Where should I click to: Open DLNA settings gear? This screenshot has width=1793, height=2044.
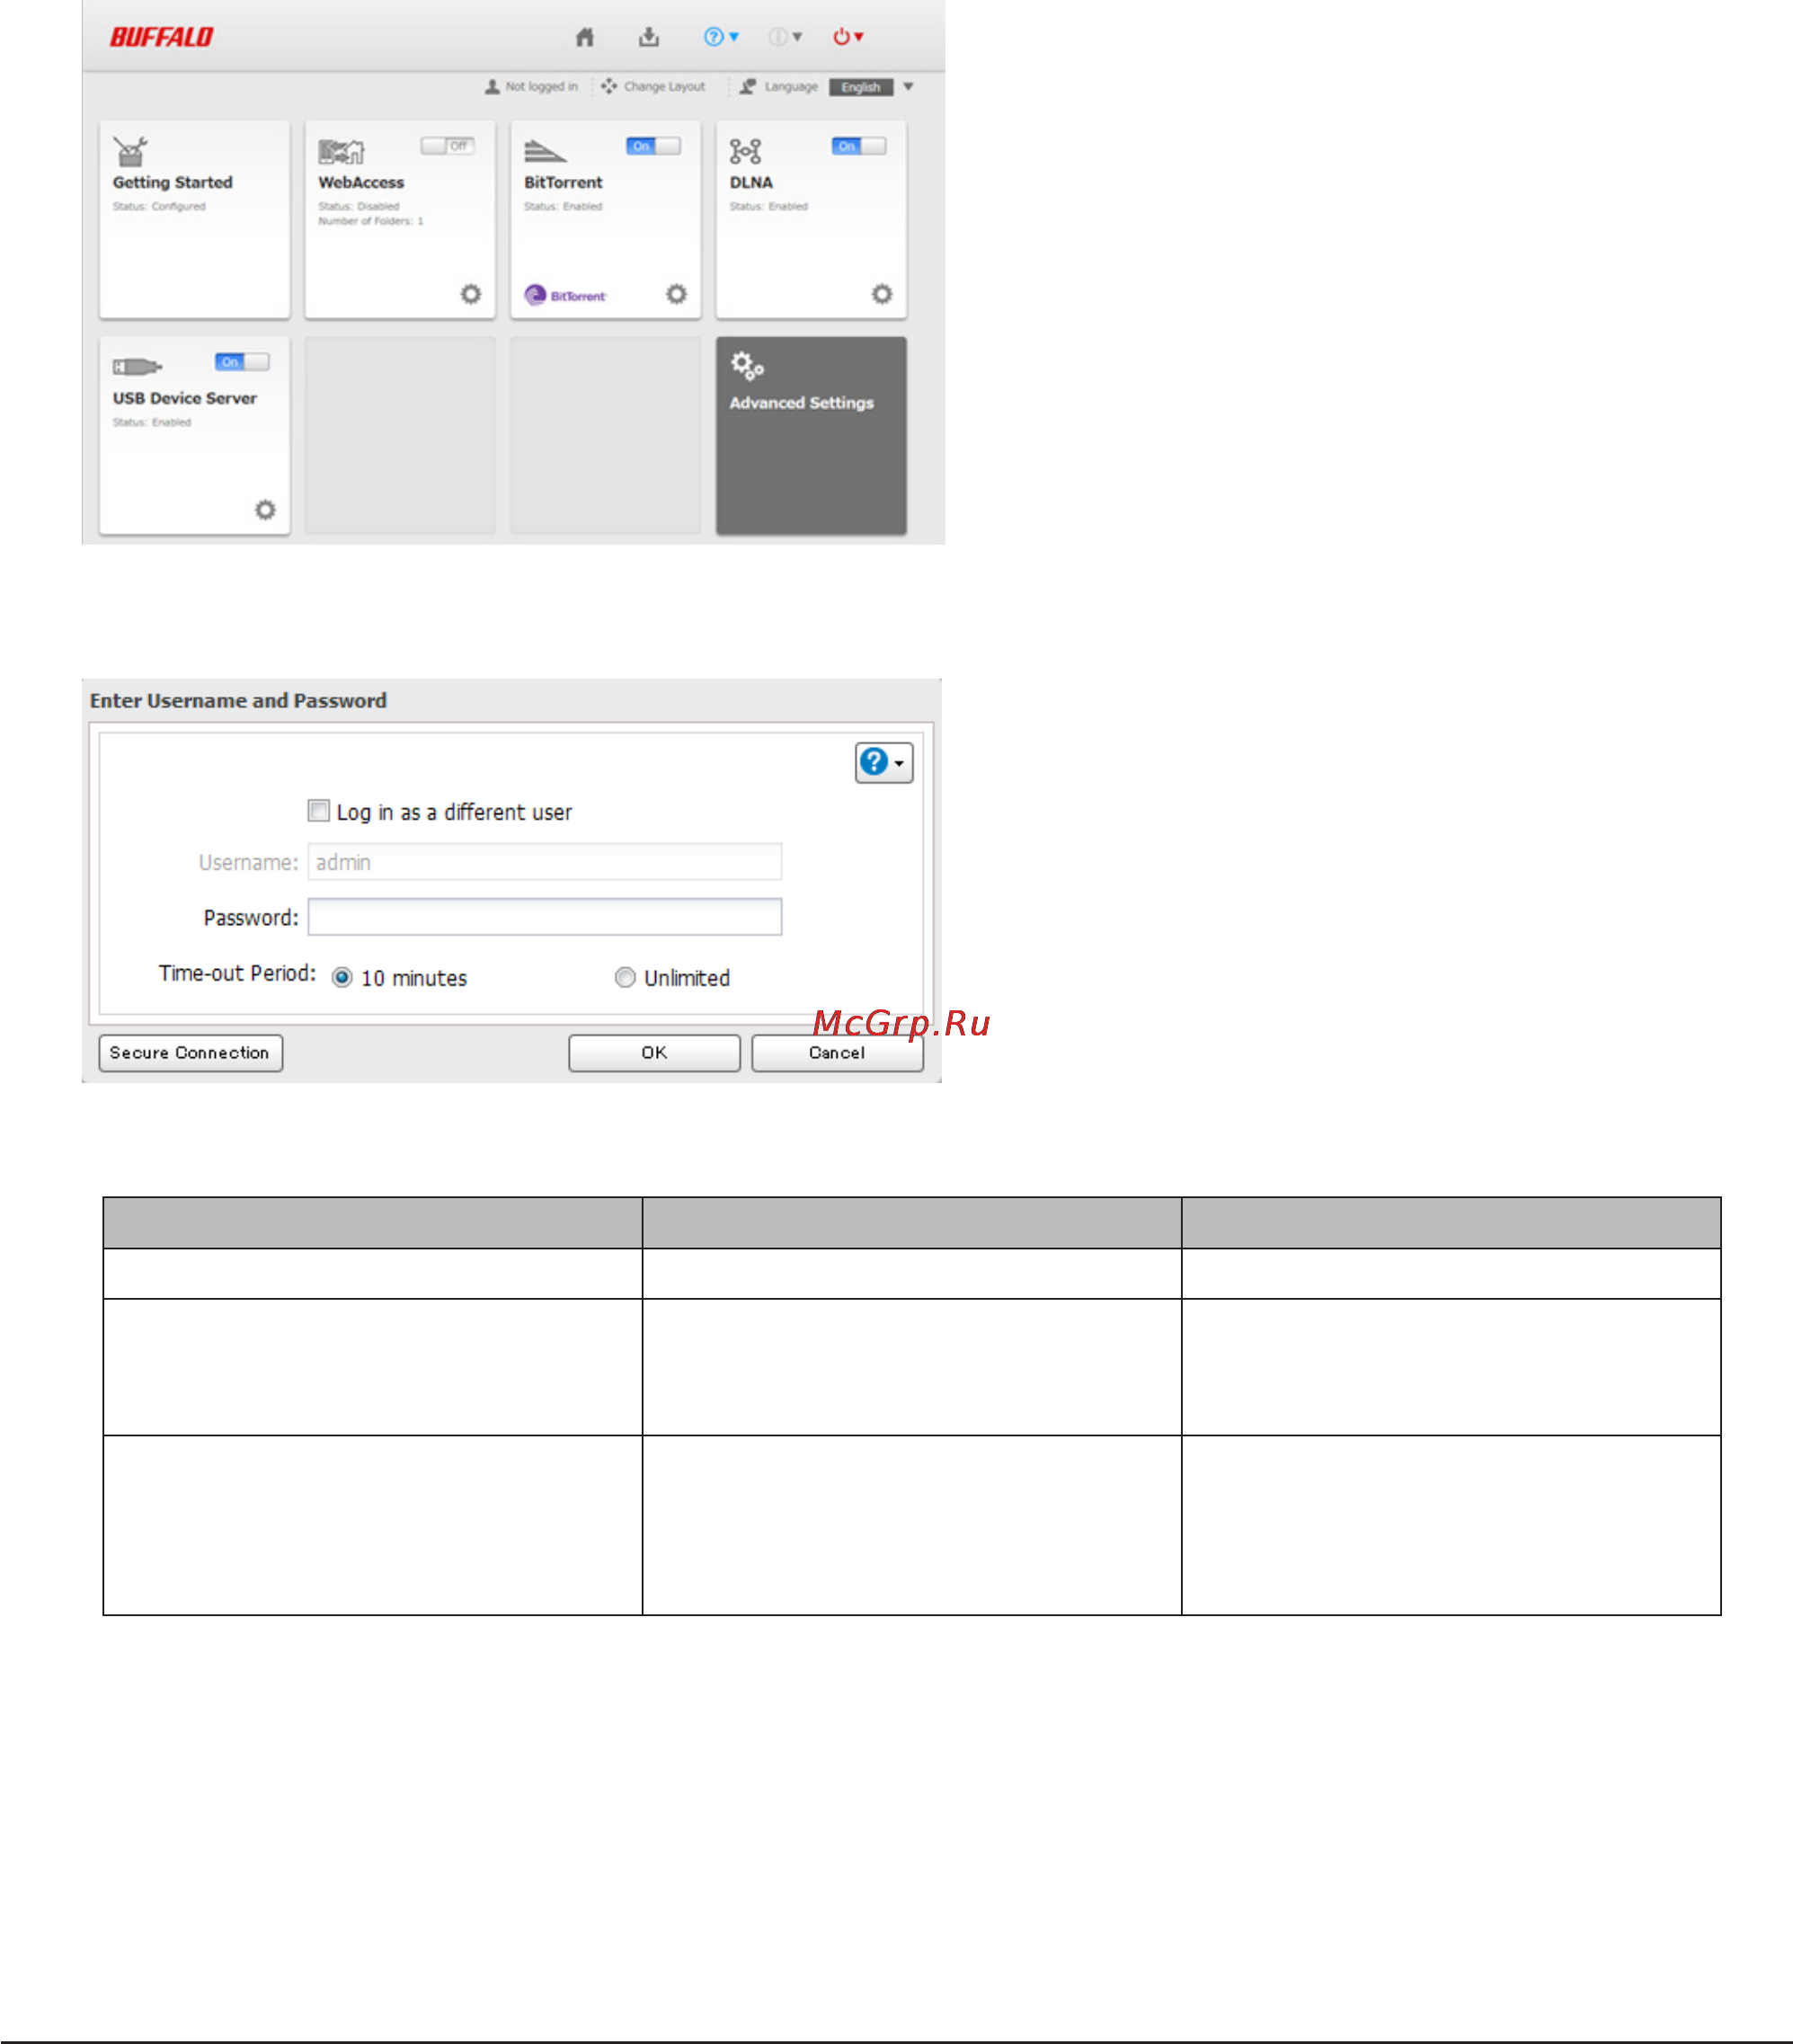tap(882, 294)
